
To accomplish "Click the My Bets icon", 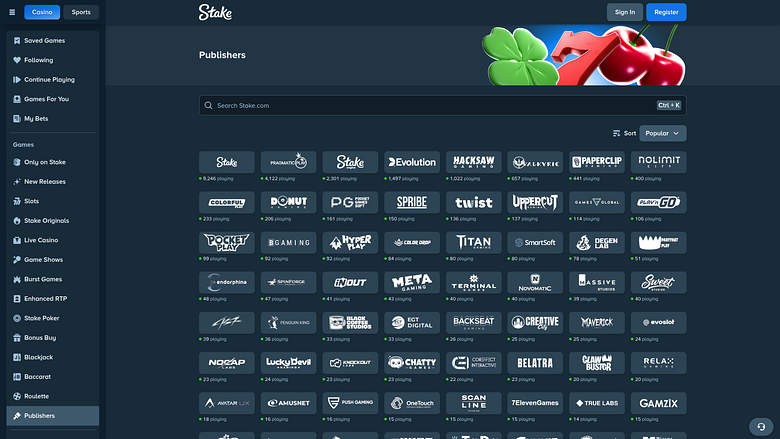I will click(17, 119).
